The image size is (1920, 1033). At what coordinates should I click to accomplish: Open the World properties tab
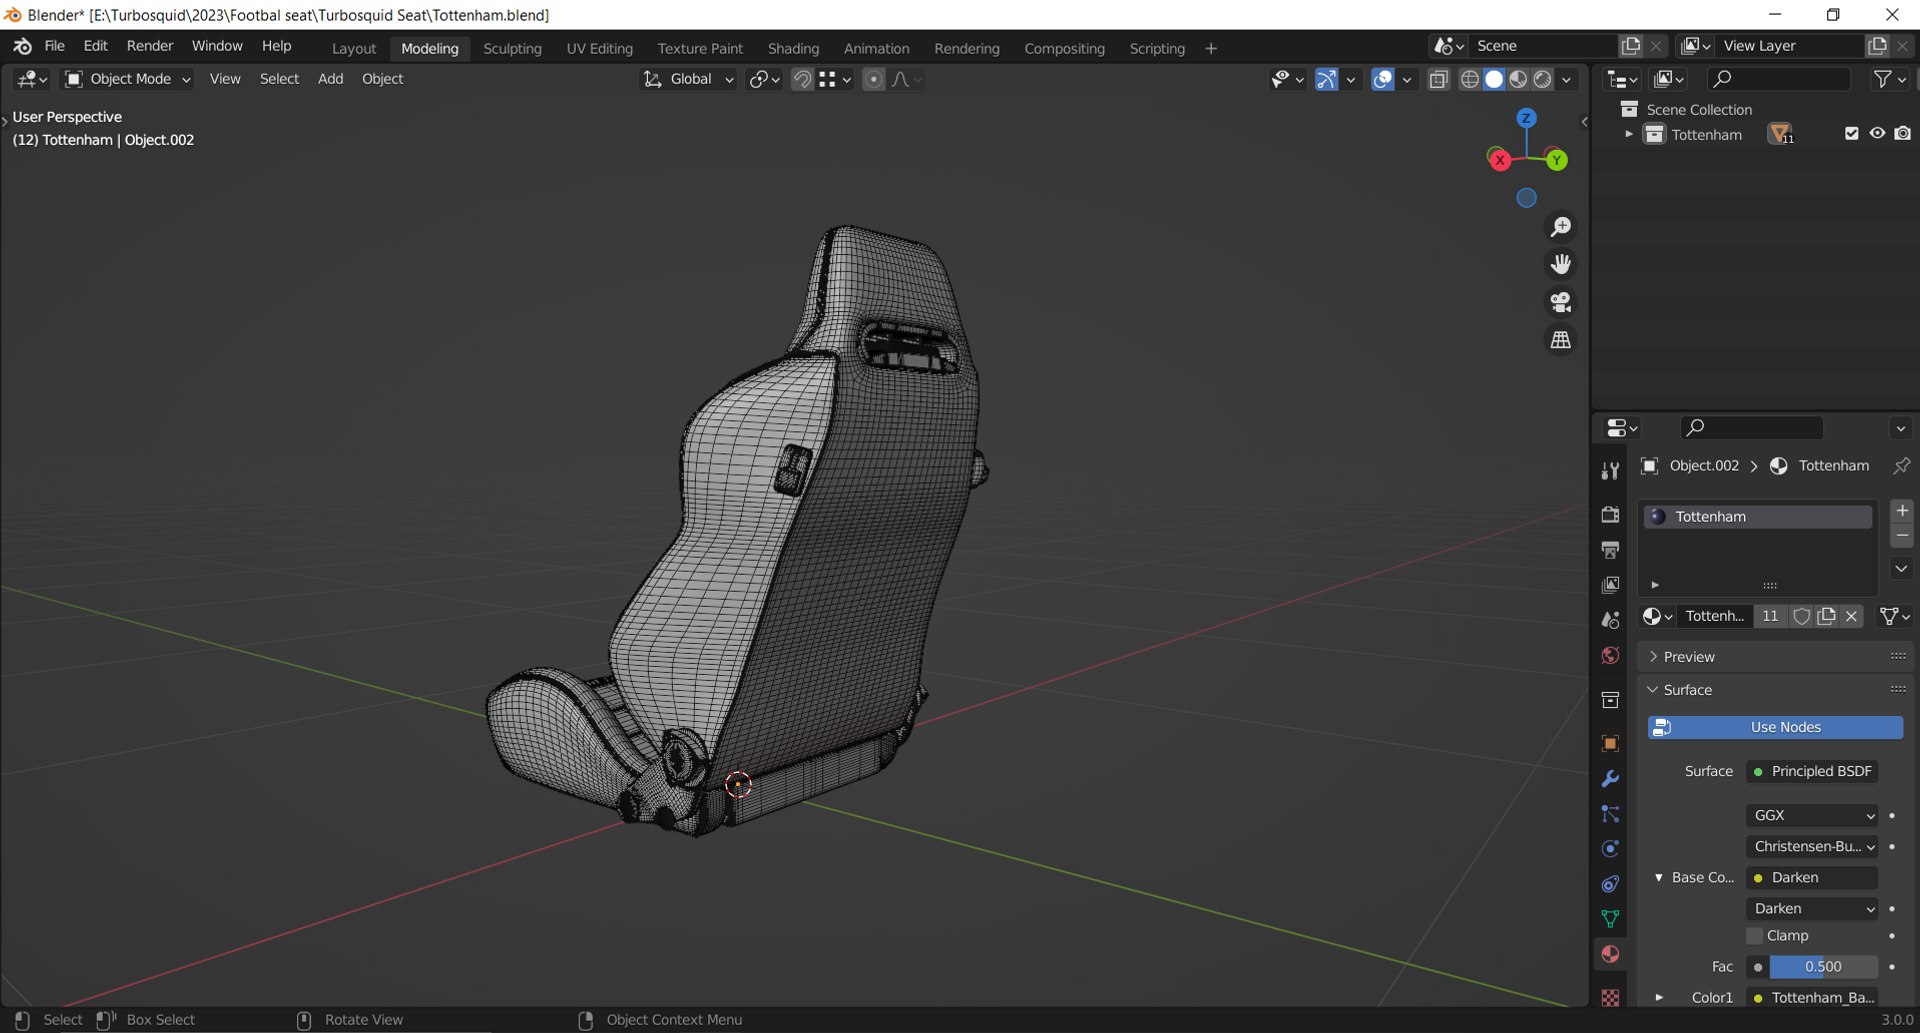[x=1610, y=655]
